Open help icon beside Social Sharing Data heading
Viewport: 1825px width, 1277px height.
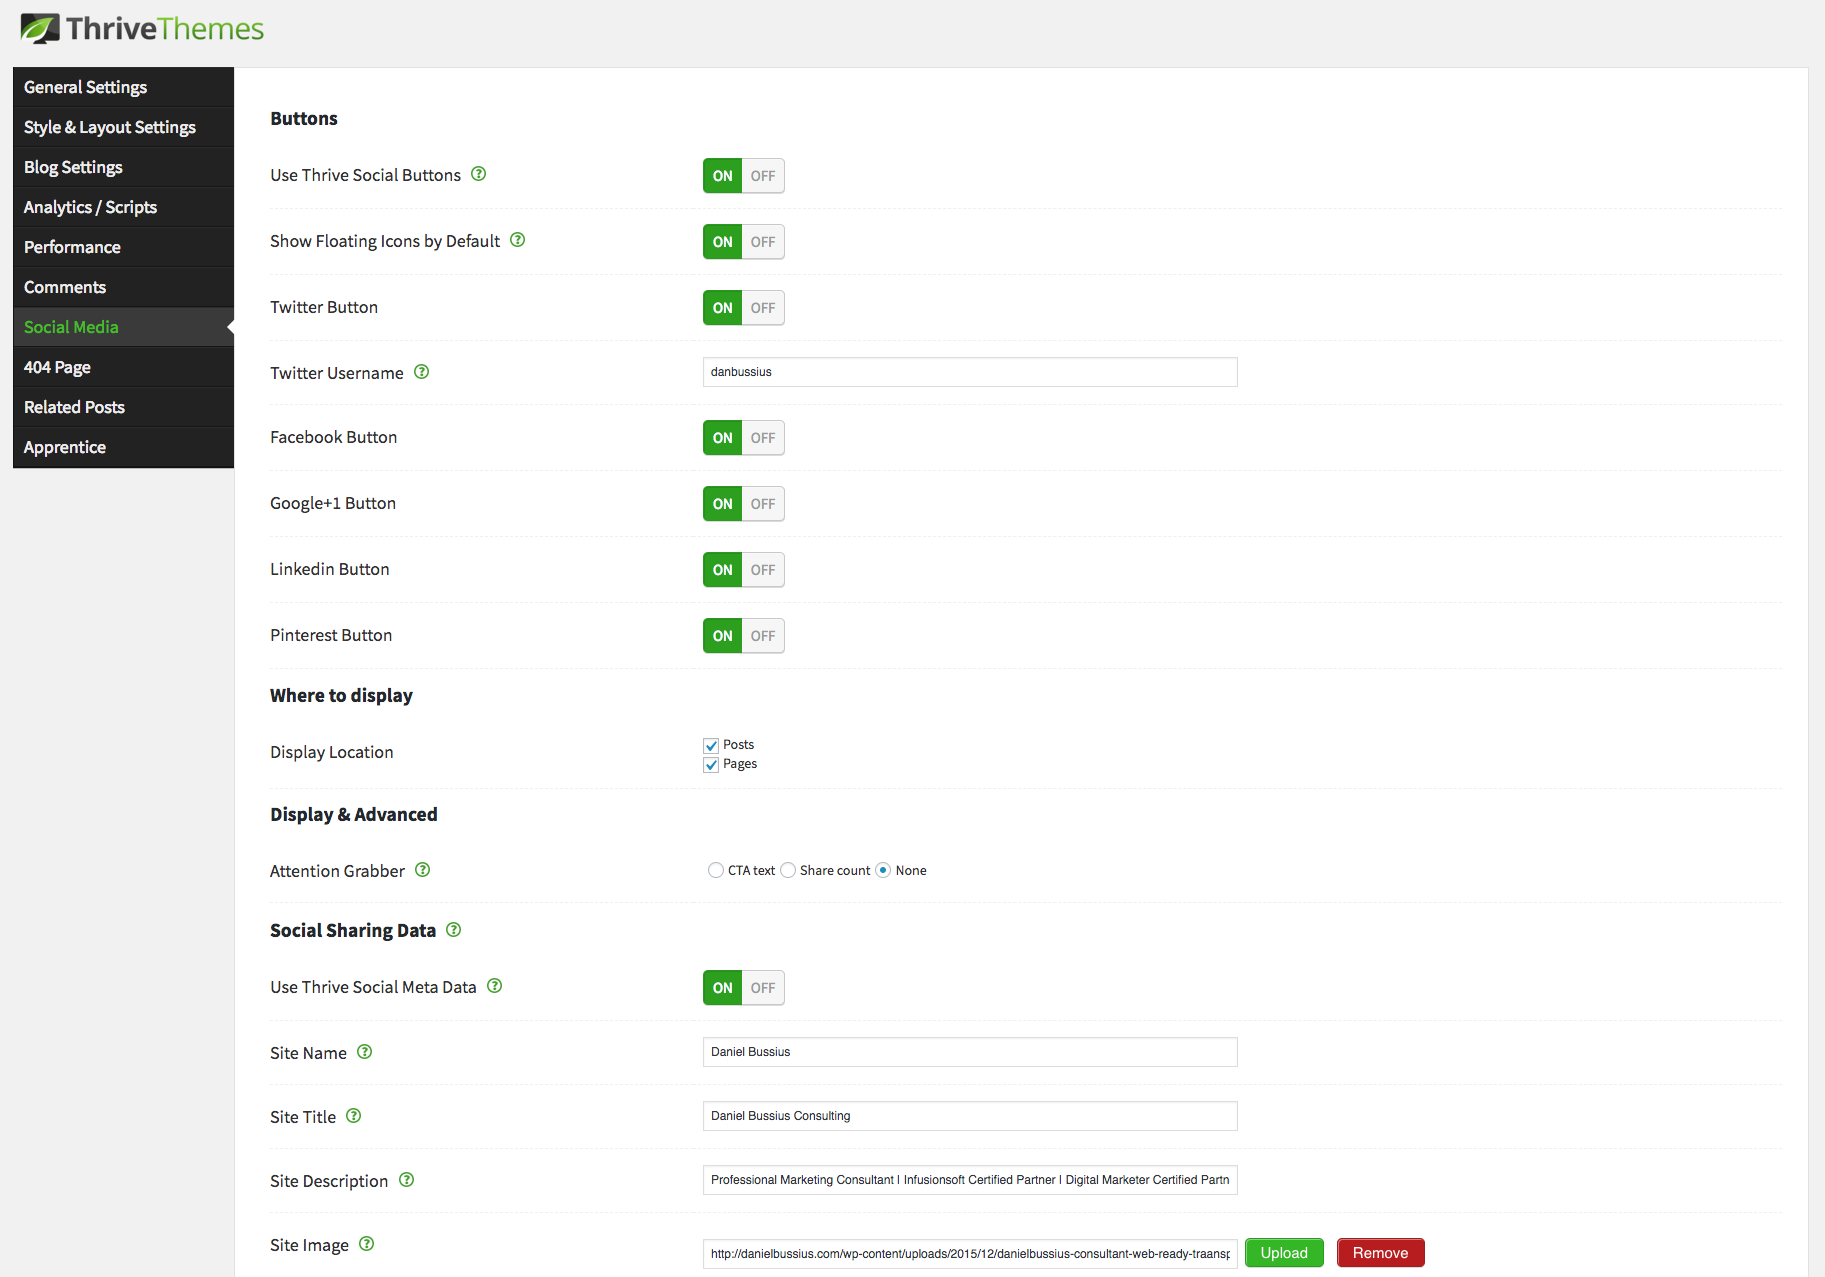click(x=454, y=930)
